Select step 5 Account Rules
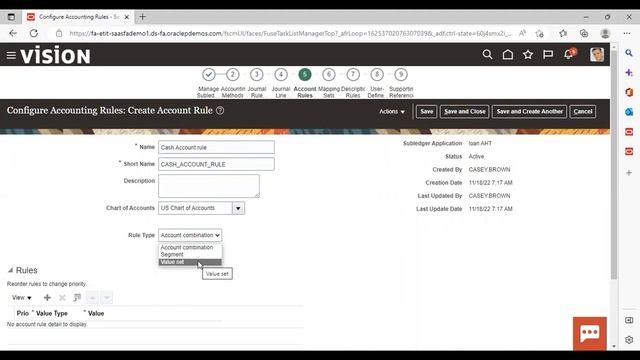Image resolution: width=640 pixels, height=360 pixels. 305,75
